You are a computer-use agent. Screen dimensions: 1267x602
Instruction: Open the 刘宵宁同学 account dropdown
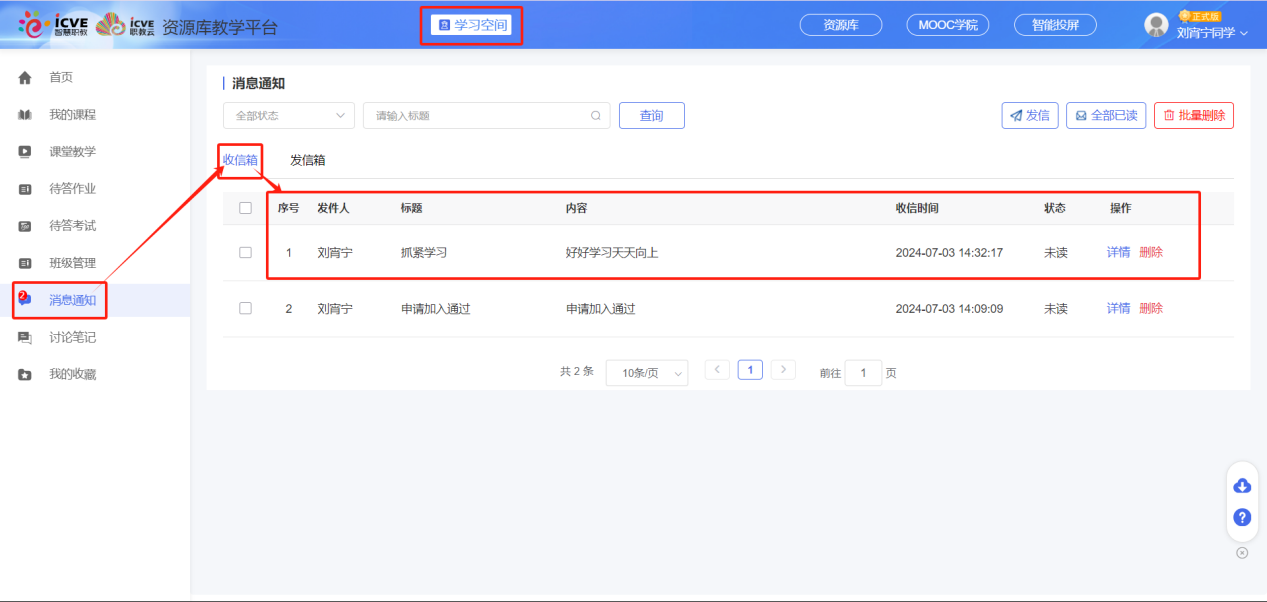(x=1208, y=30)
